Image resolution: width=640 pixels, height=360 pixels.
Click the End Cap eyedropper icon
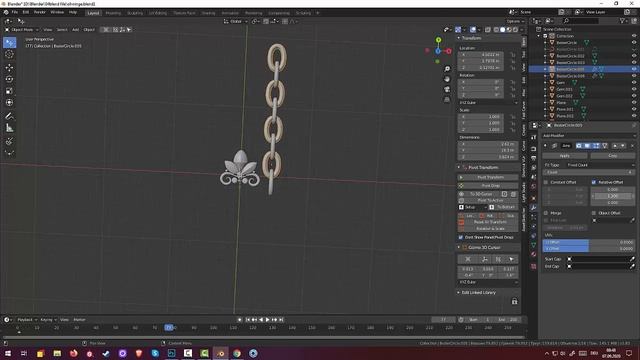pos(632,267)
